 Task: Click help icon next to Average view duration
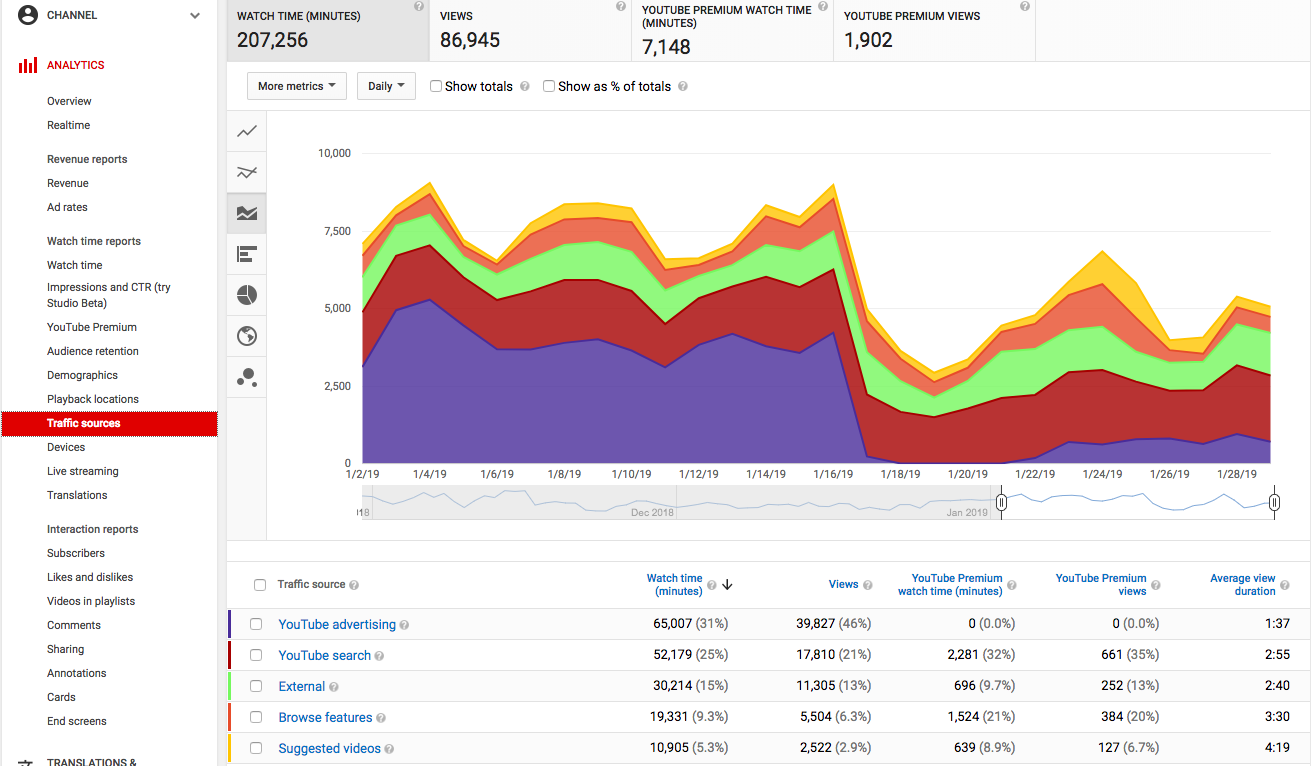coord(1285,585)
